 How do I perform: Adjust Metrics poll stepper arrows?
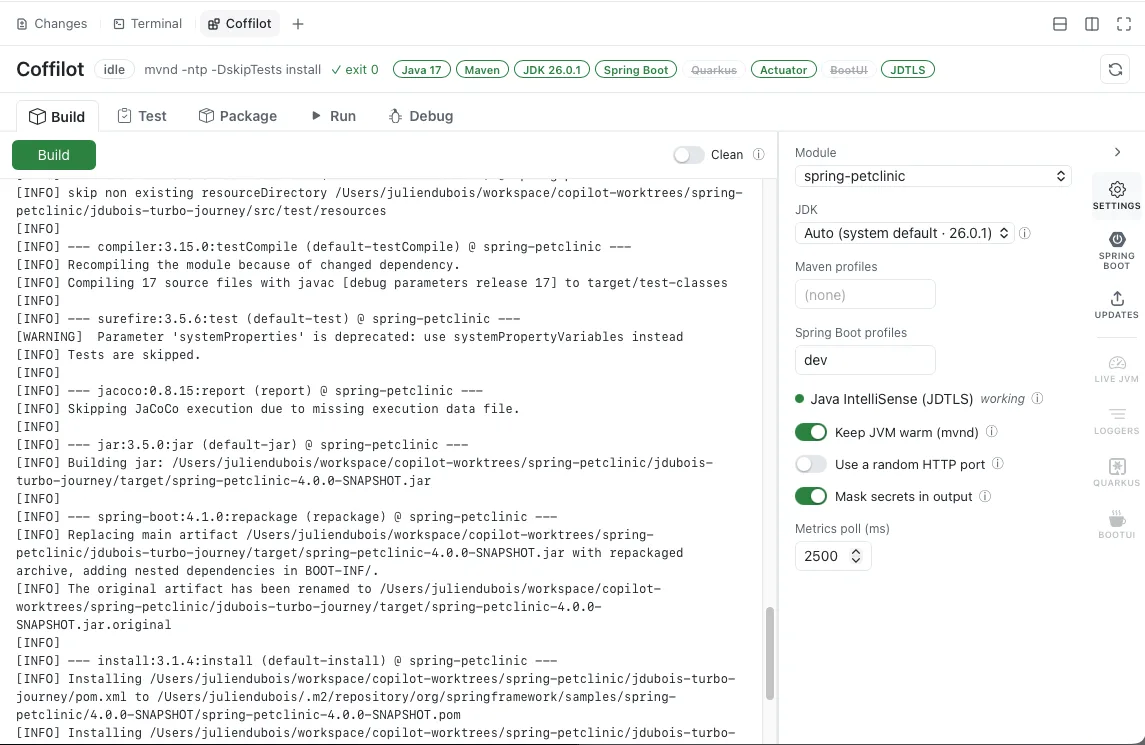click(856, 557)
